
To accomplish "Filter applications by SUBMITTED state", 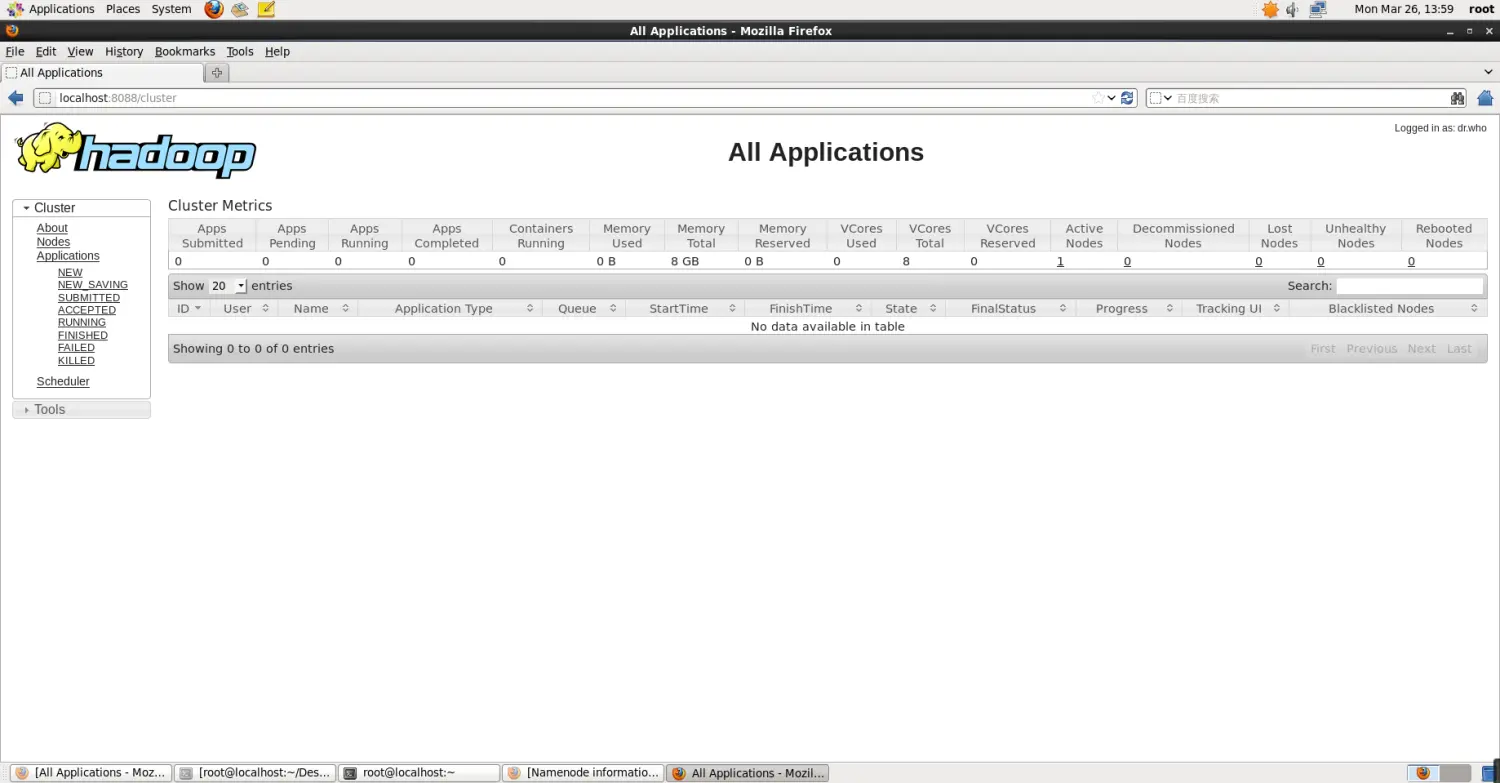I will 89,297.
